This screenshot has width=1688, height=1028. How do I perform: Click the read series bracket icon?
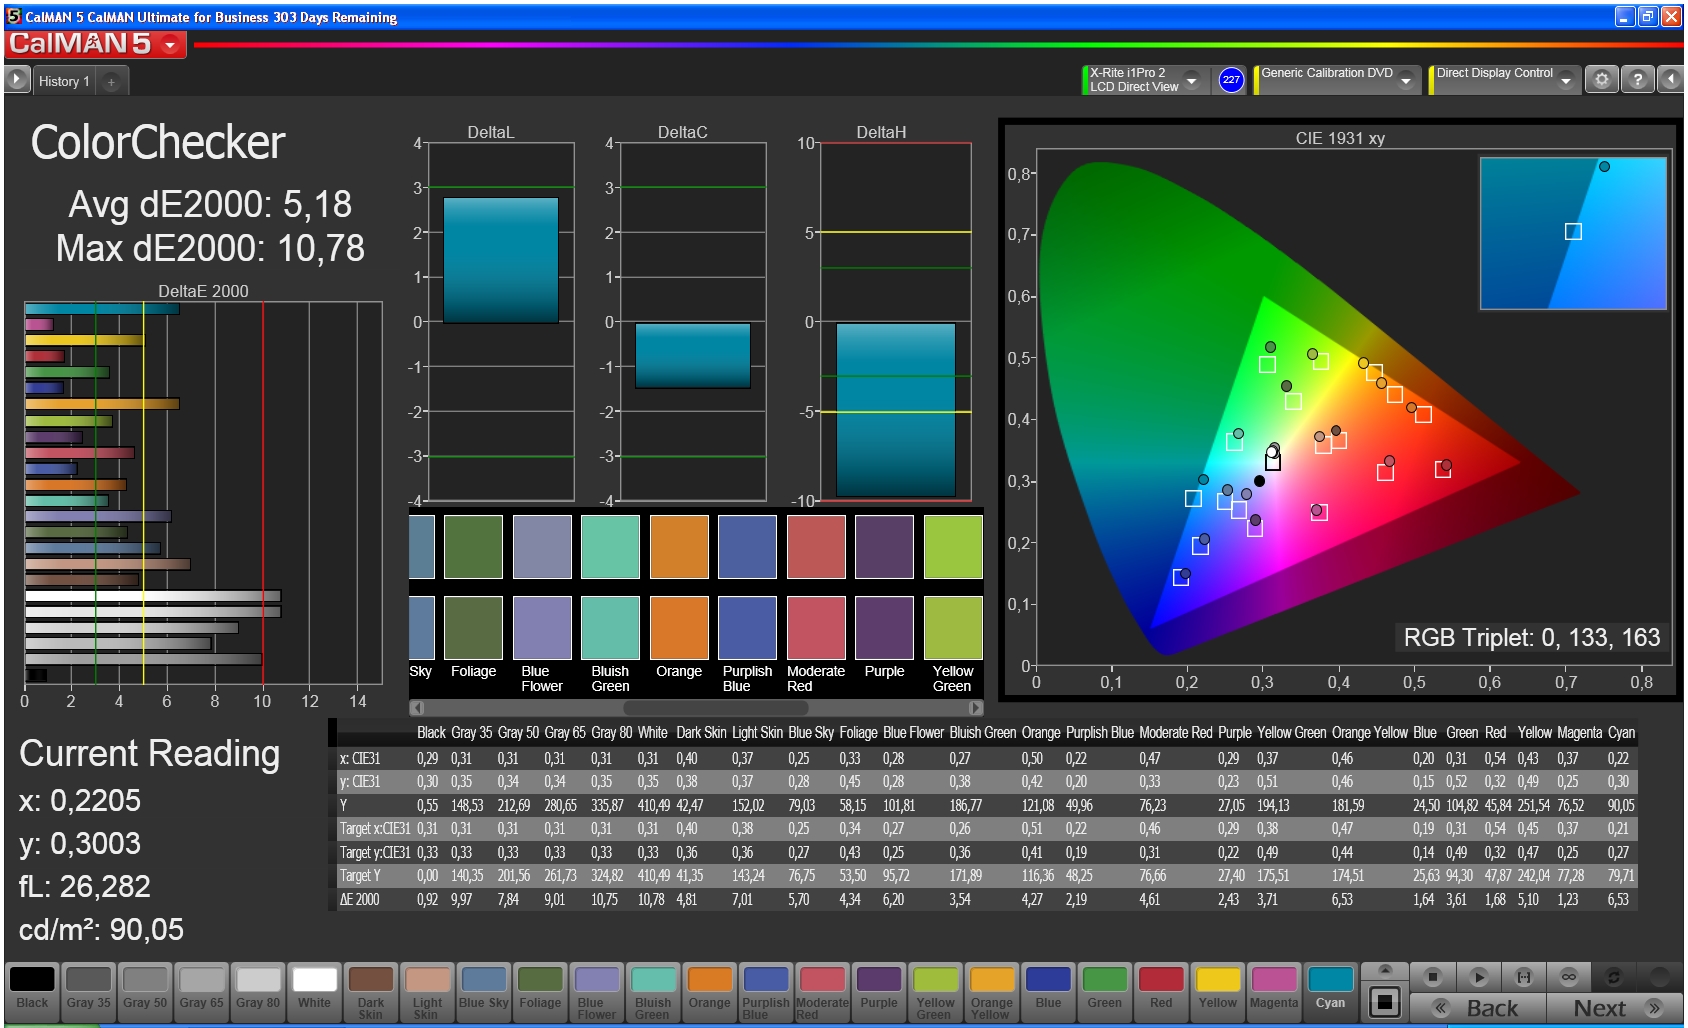1523,977
